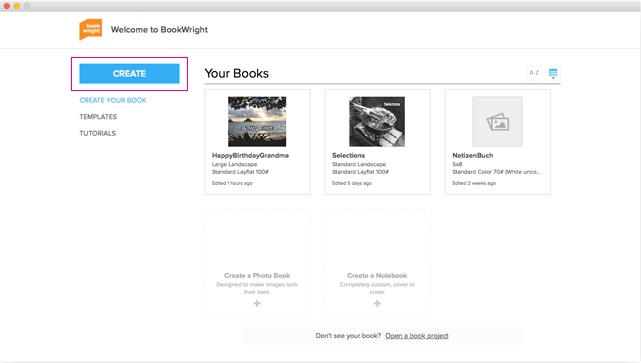Choose the Create a Notebook heading
This screenshot has width=641, height=363.
pyautogui.click(x=377, y=276)
